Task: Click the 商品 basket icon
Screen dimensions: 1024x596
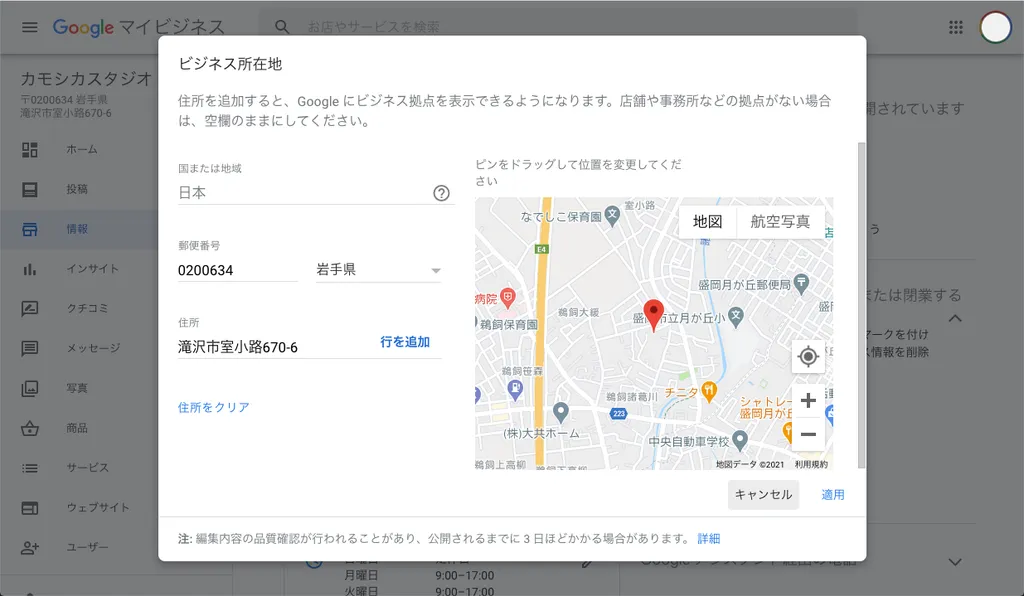Action: 30,428
